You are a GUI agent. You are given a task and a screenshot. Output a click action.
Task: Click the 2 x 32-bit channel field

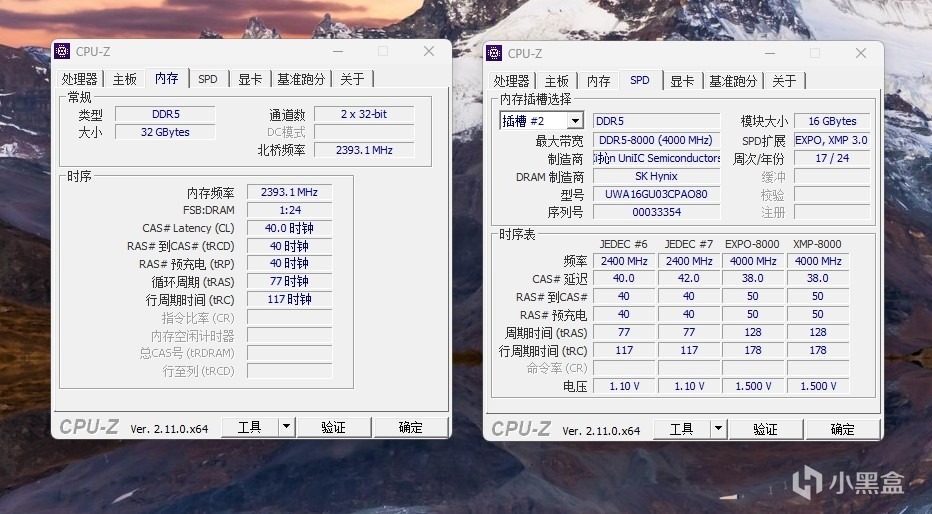pyautogui.click(x=364, y=114)
